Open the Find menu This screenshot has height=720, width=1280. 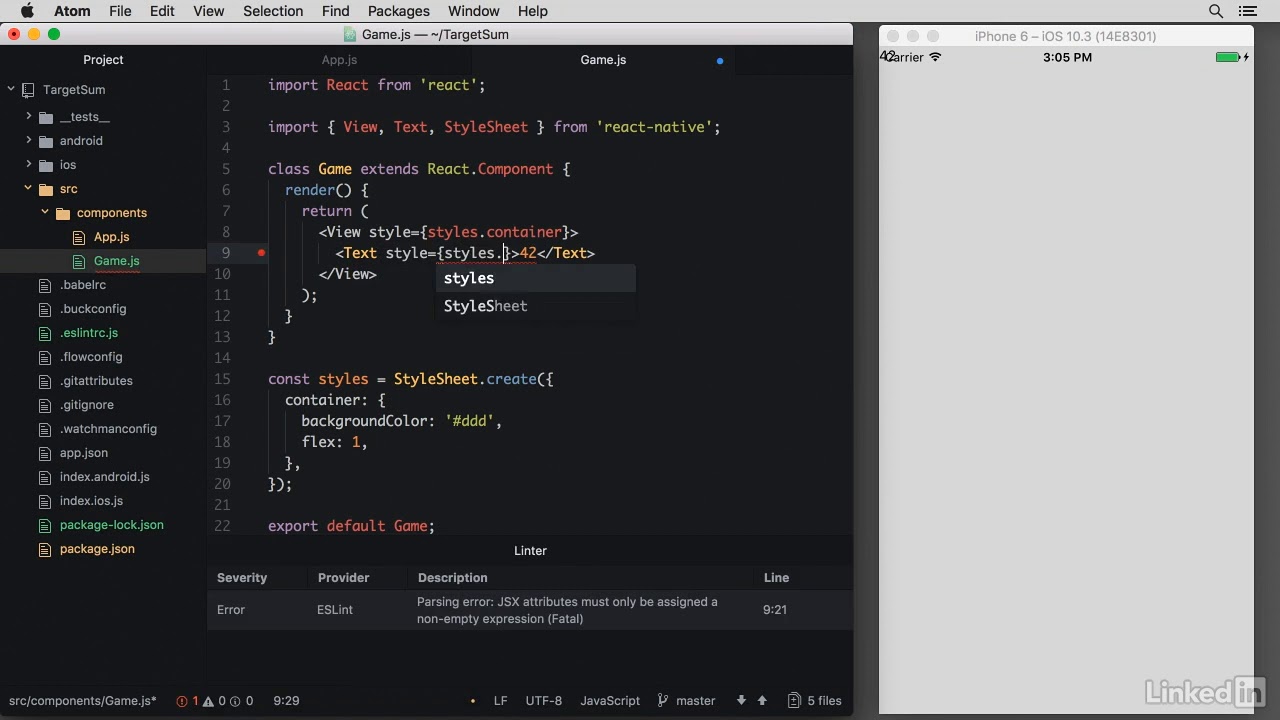point(335,11)
